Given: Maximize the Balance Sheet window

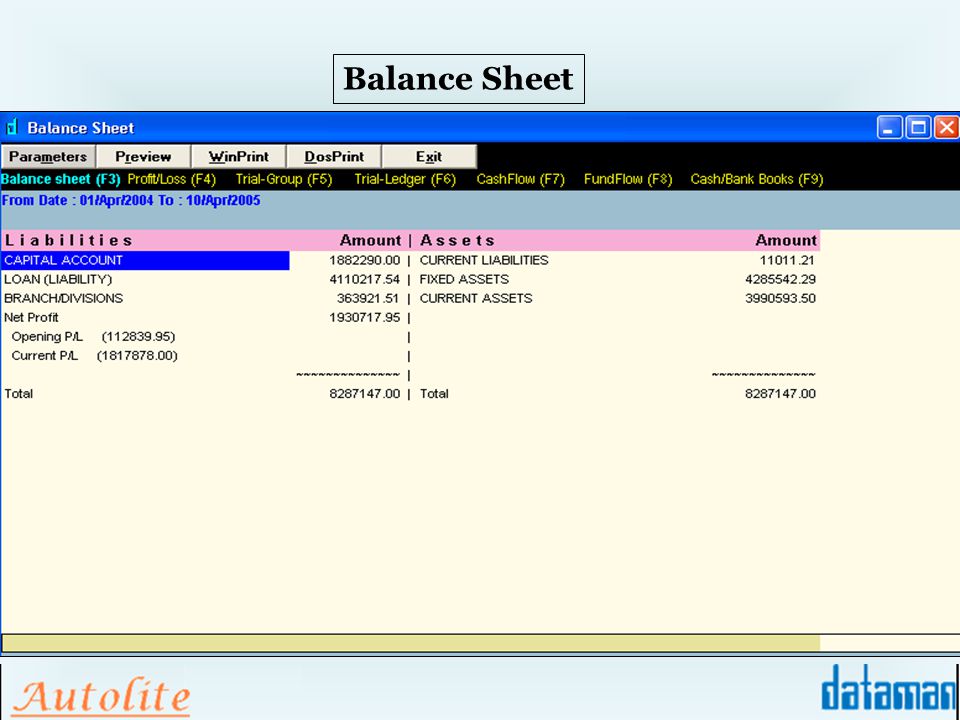Looking at the screenshot, I should [918, 127].
